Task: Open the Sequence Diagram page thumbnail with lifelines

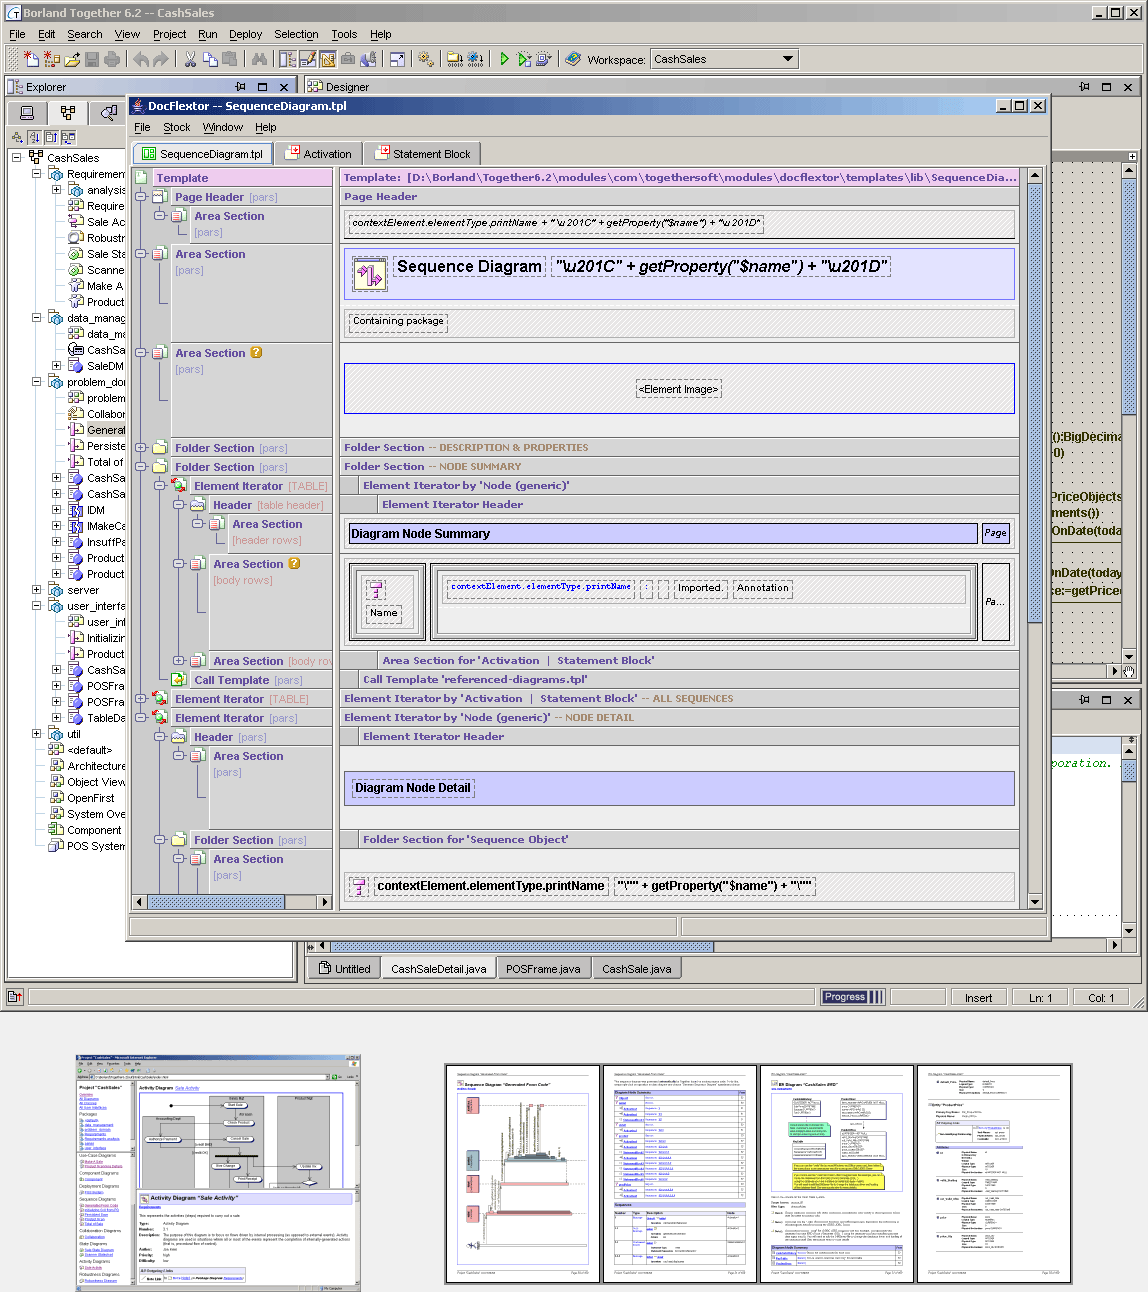Action: 523,1173
